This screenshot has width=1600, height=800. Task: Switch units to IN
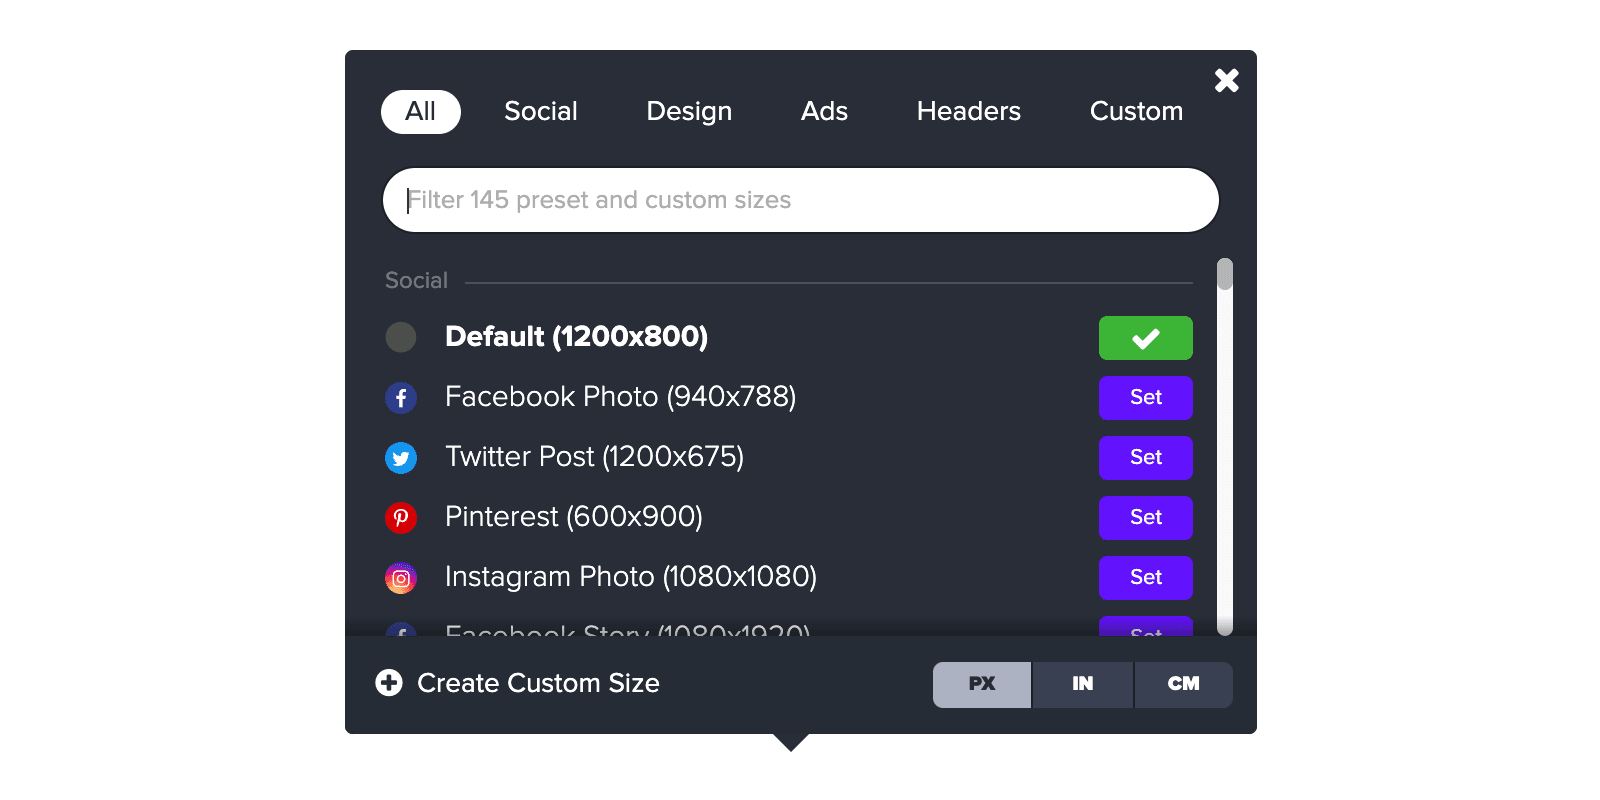(1082, 684)
